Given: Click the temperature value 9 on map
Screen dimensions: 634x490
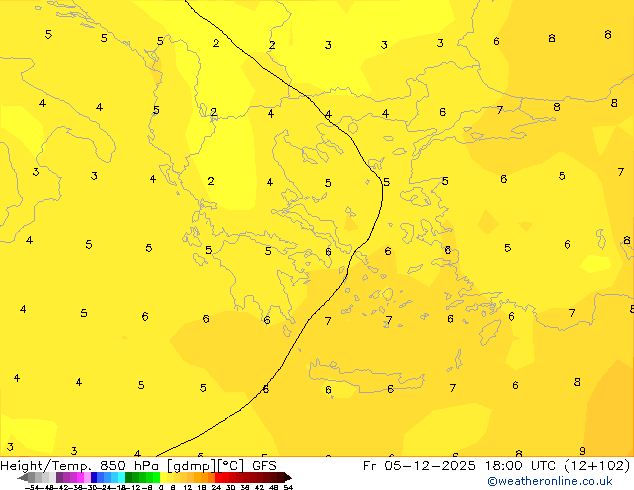Looking at the screenshot, I should (582, 451).
